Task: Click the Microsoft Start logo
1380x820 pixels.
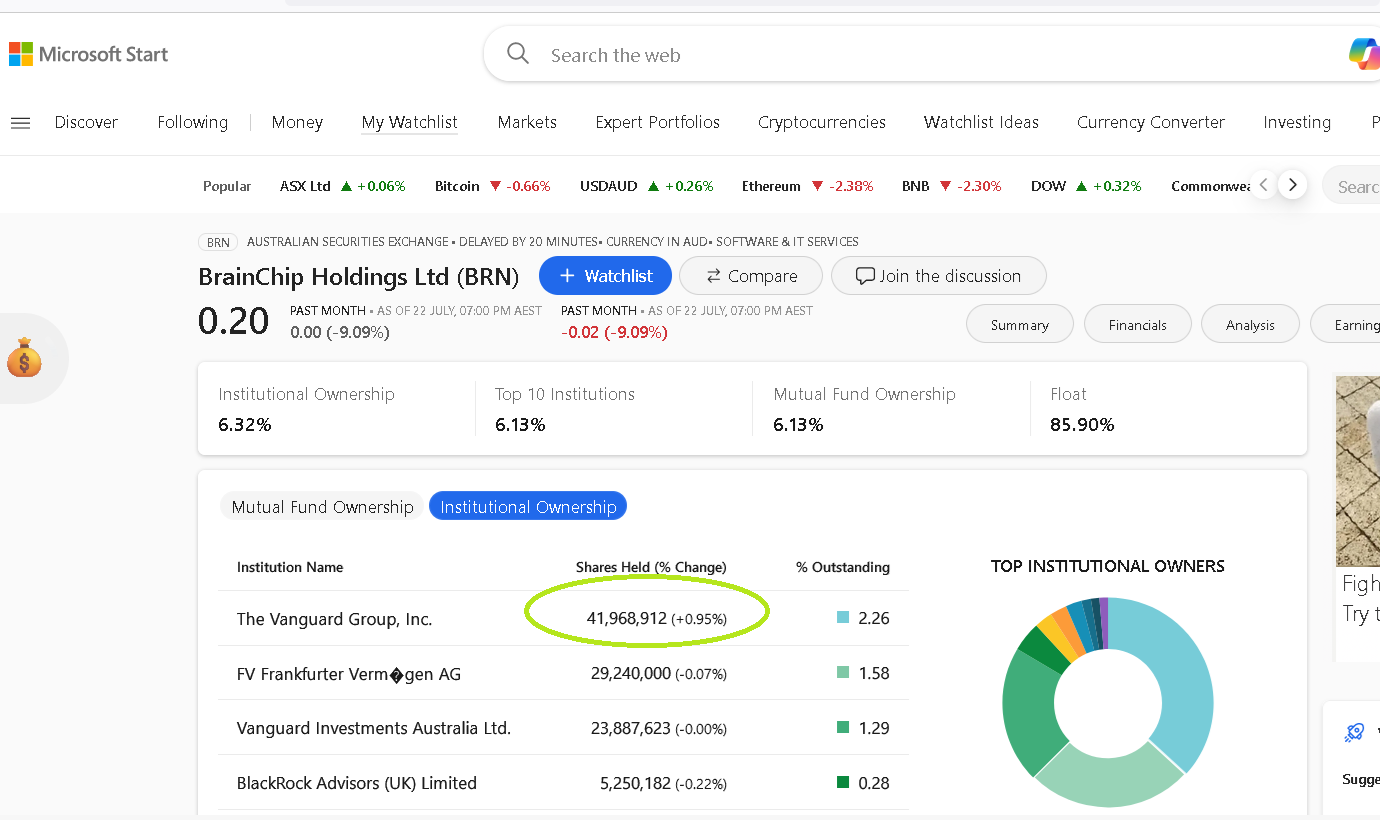Action: (88, 54)
